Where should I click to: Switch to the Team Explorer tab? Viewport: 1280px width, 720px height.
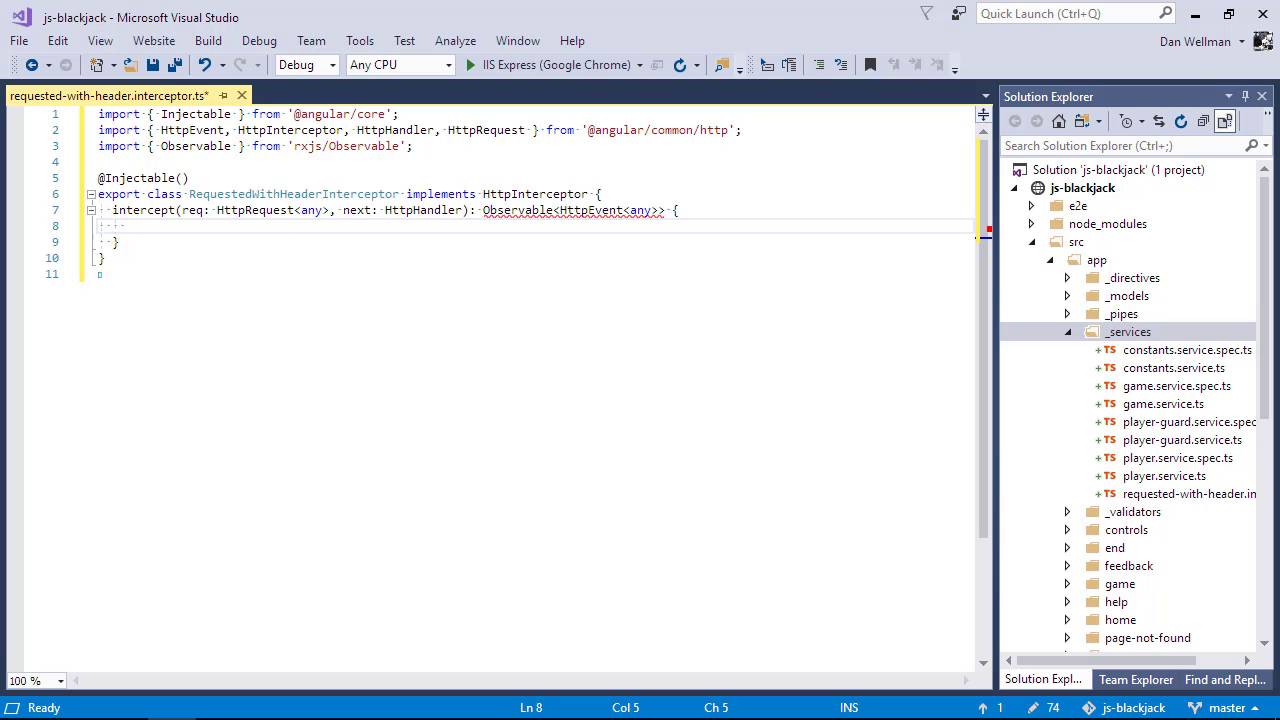(1136, 680)
